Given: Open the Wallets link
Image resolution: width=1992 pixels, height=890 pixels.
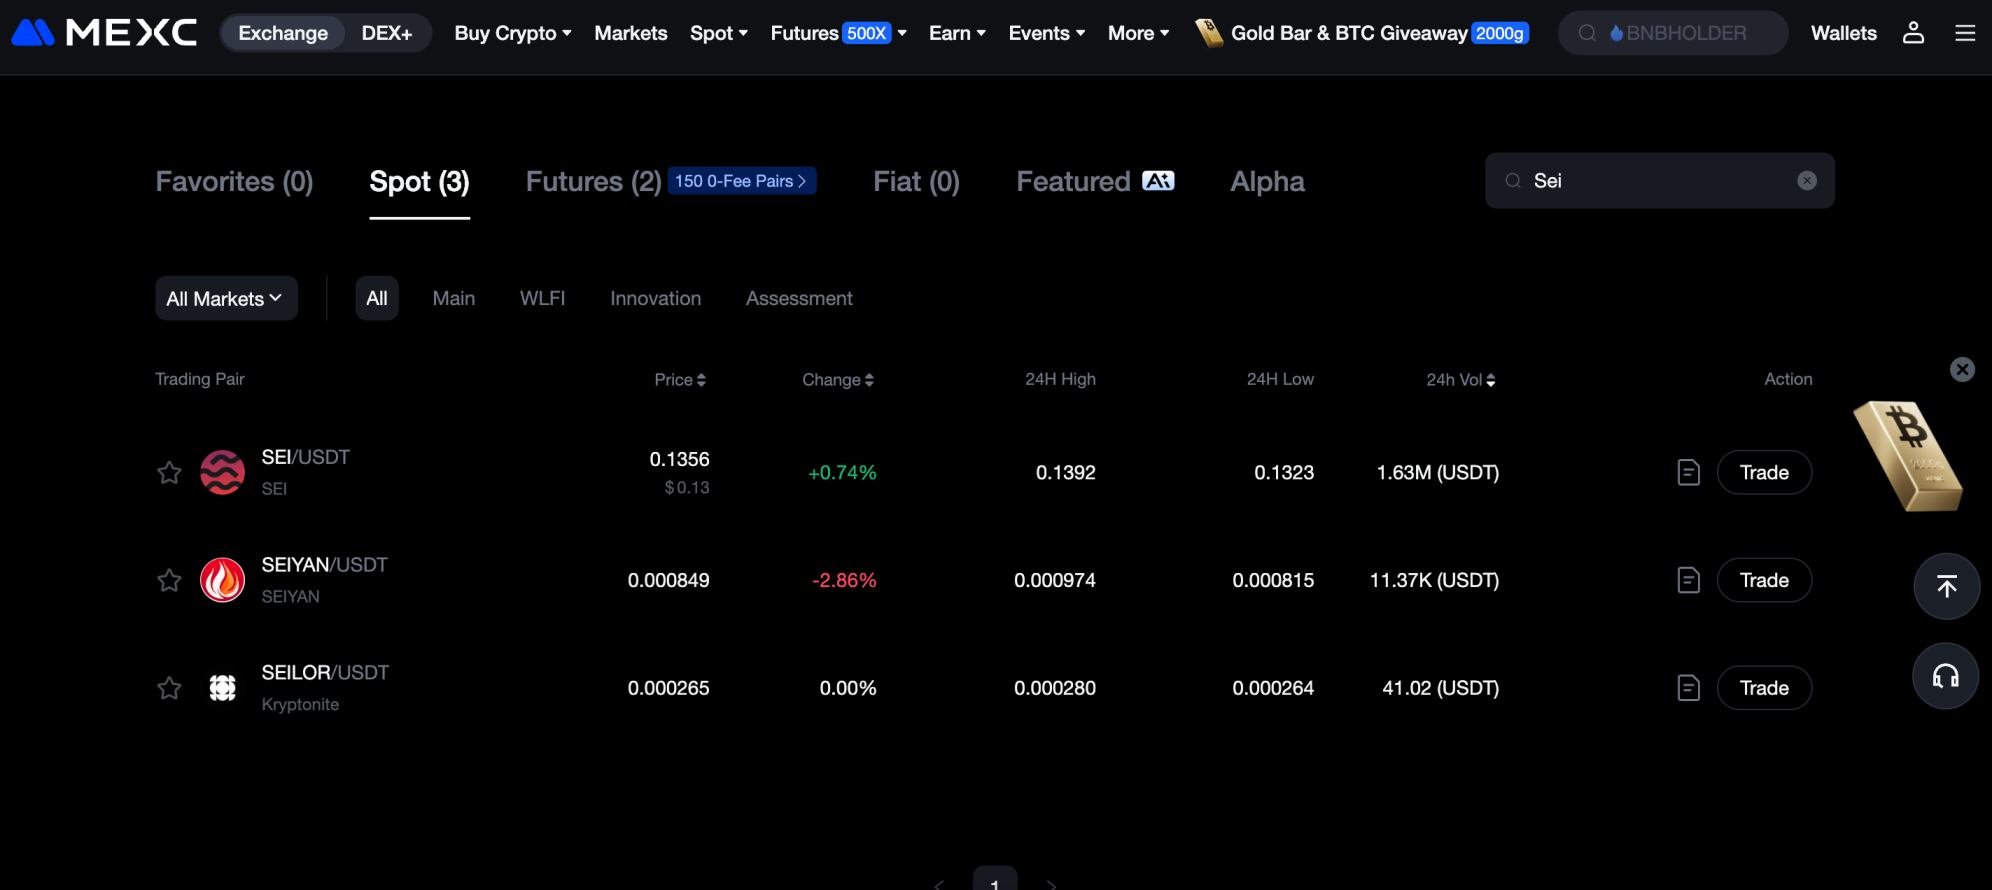Looking at the screenshot, I should 1843,33.
